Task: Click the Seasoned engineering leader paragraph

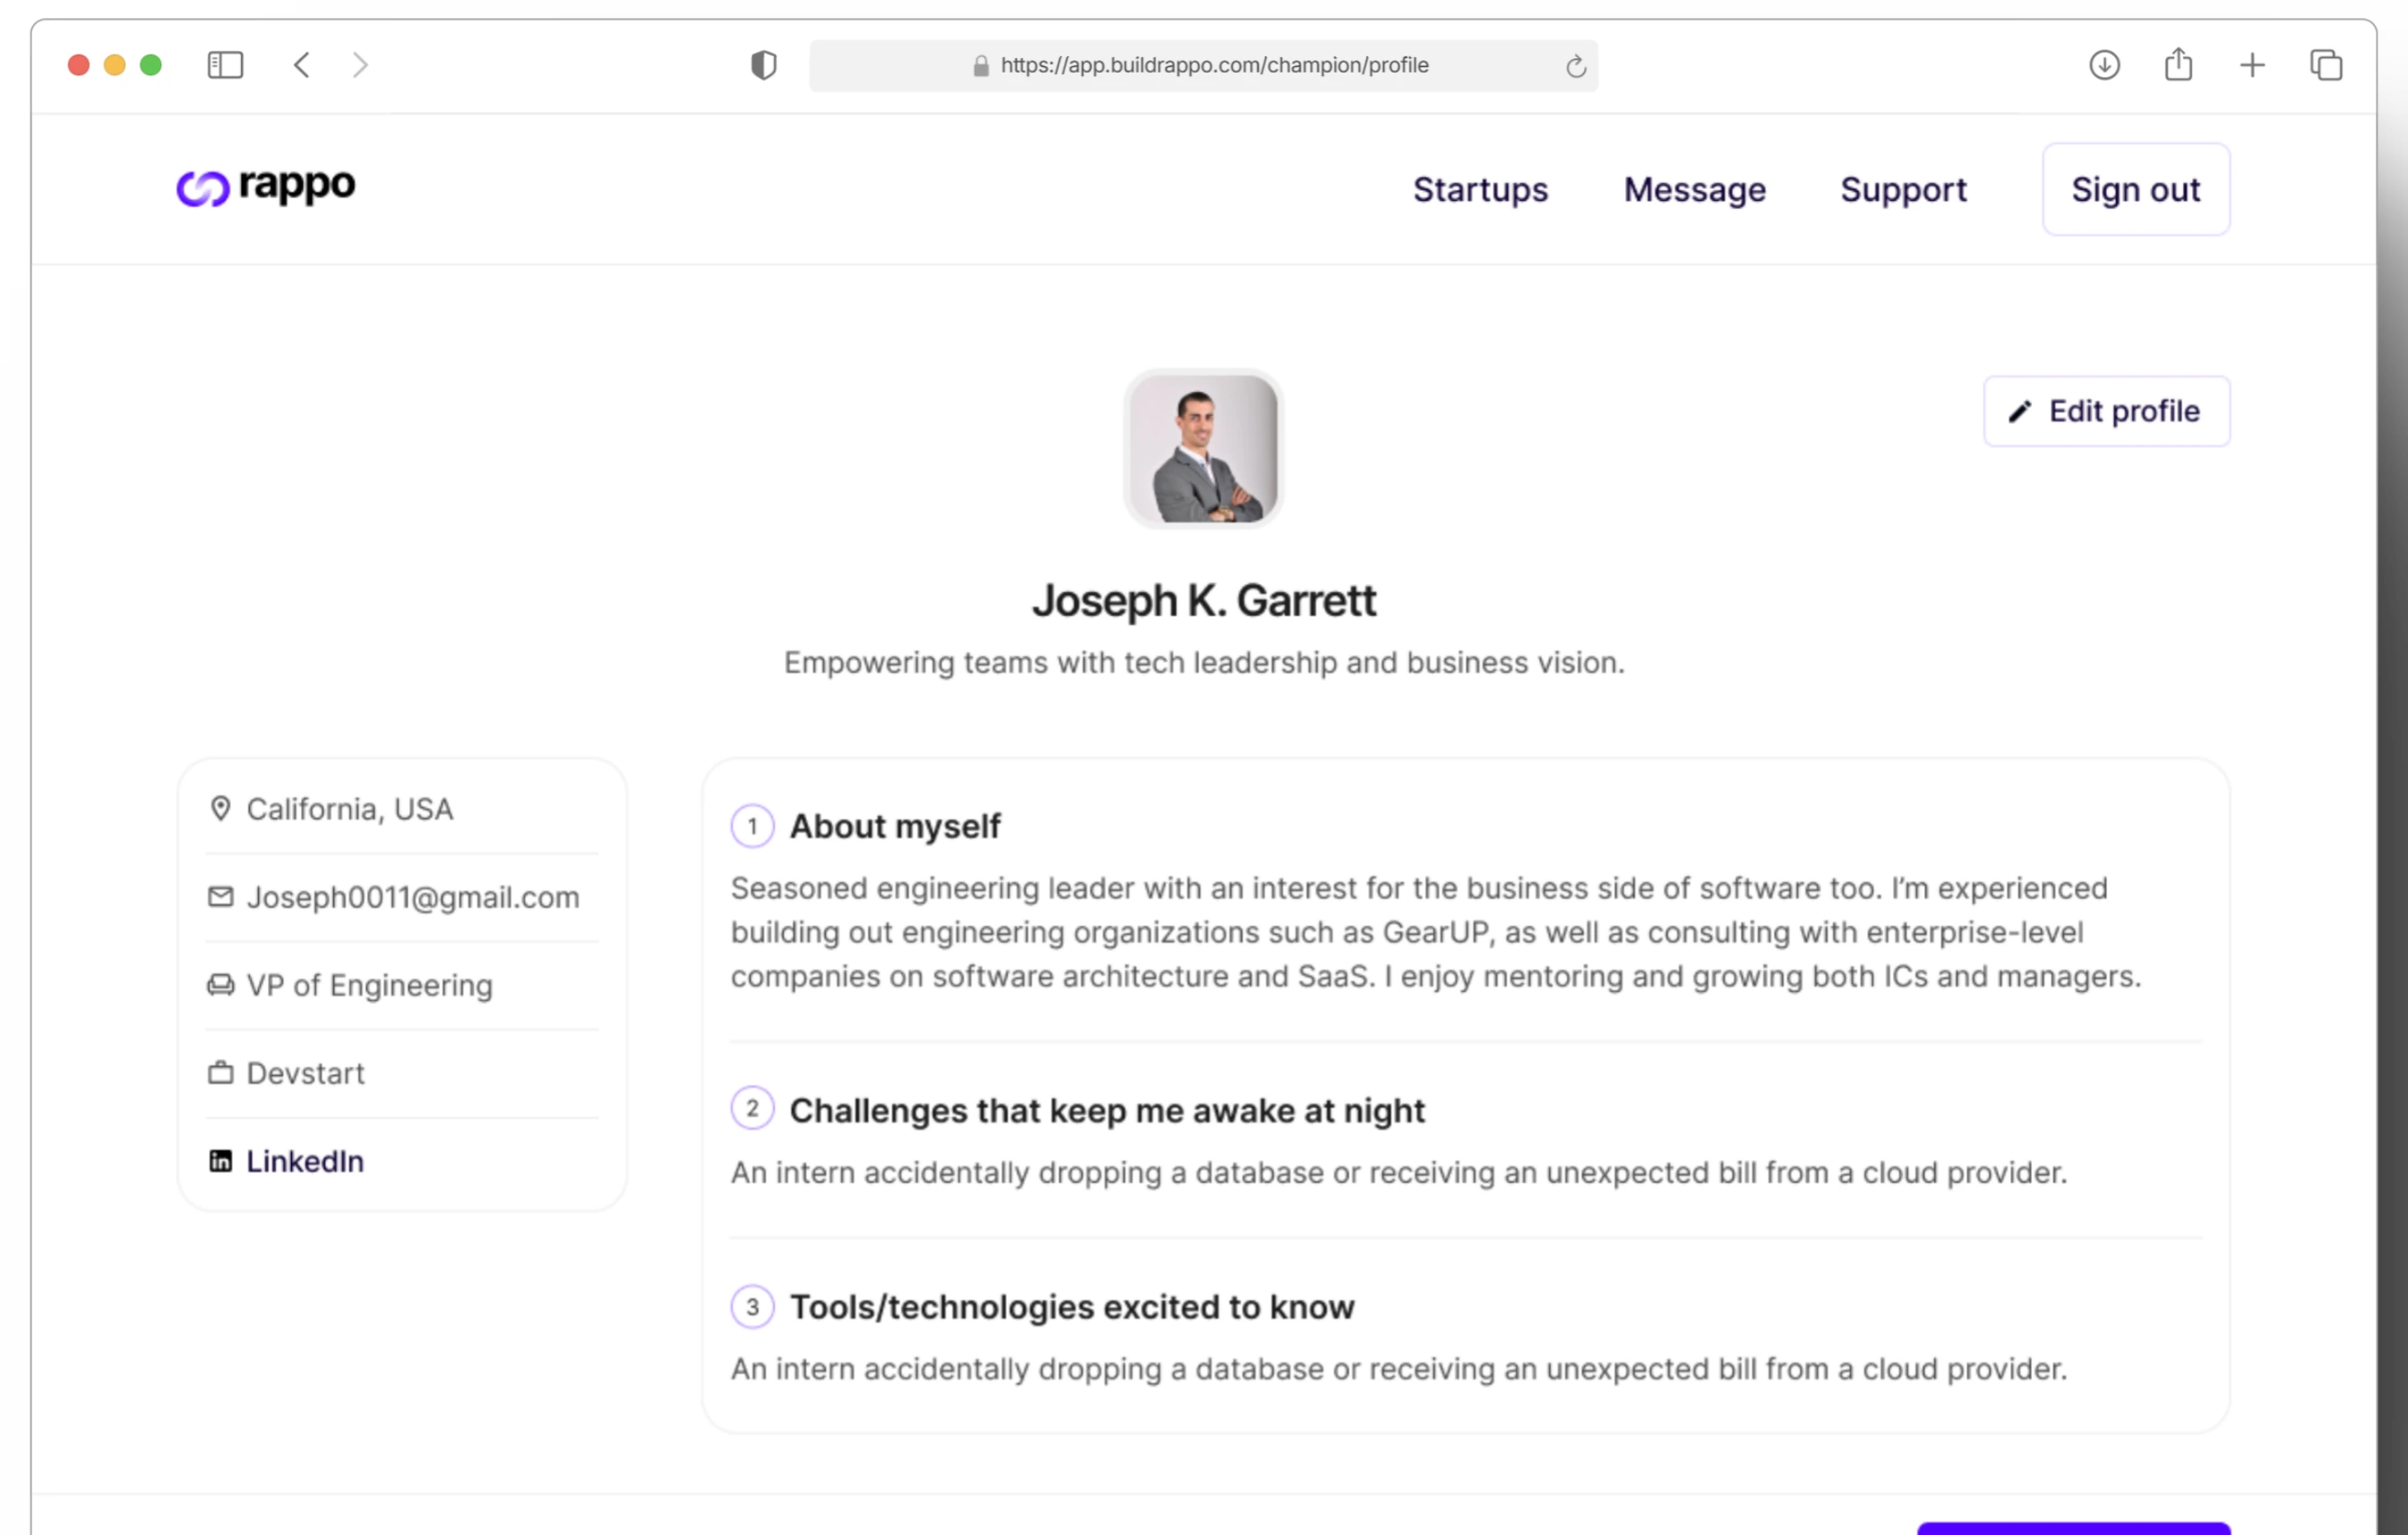Action: 1436,932
